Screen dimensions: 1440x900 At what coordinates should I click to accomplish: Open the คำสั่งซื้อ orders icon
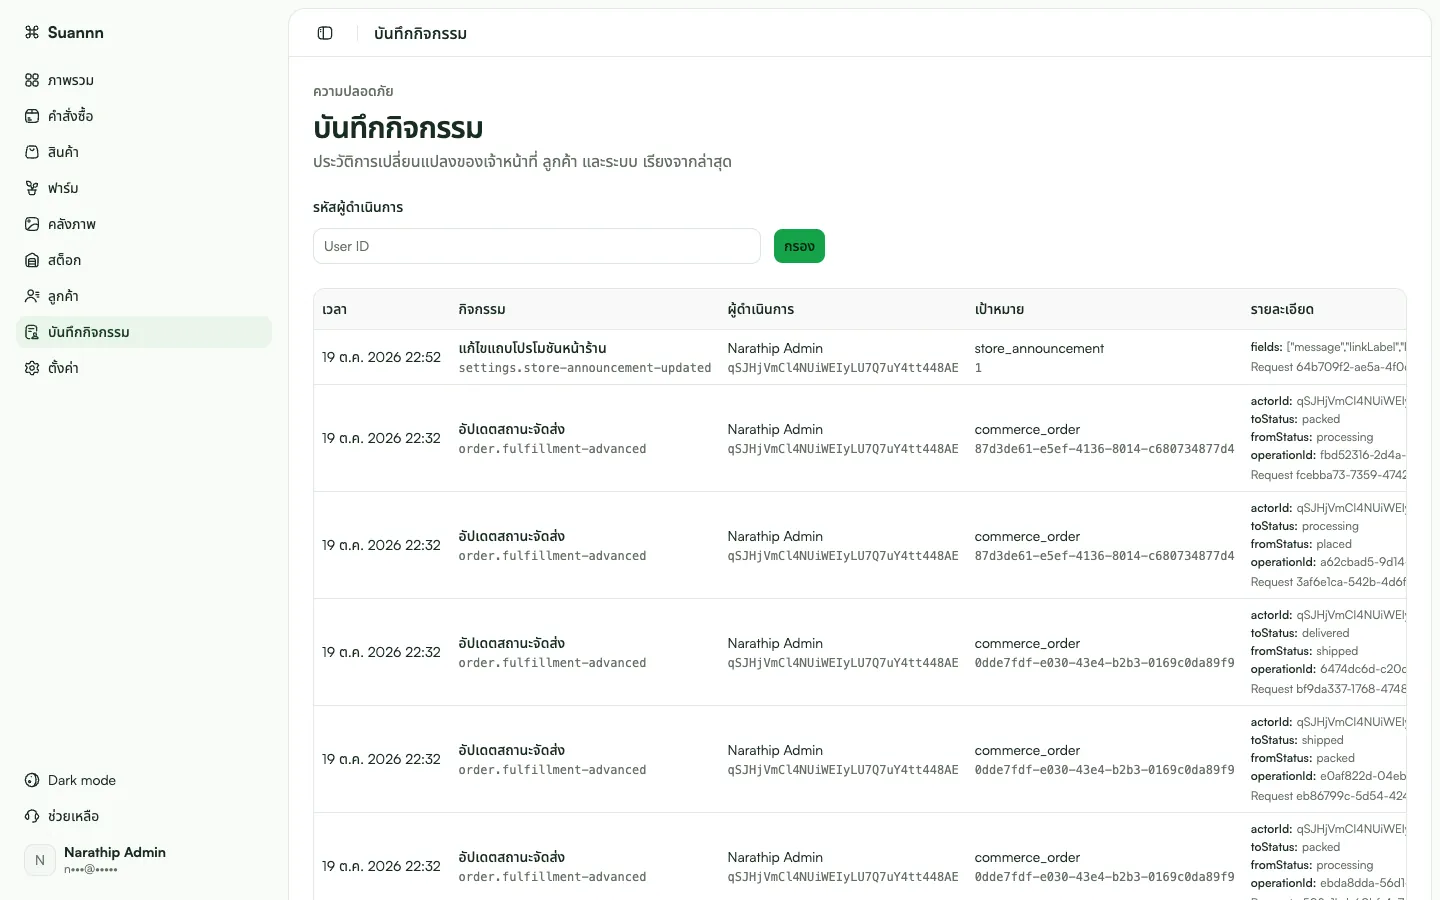point(32,116)
